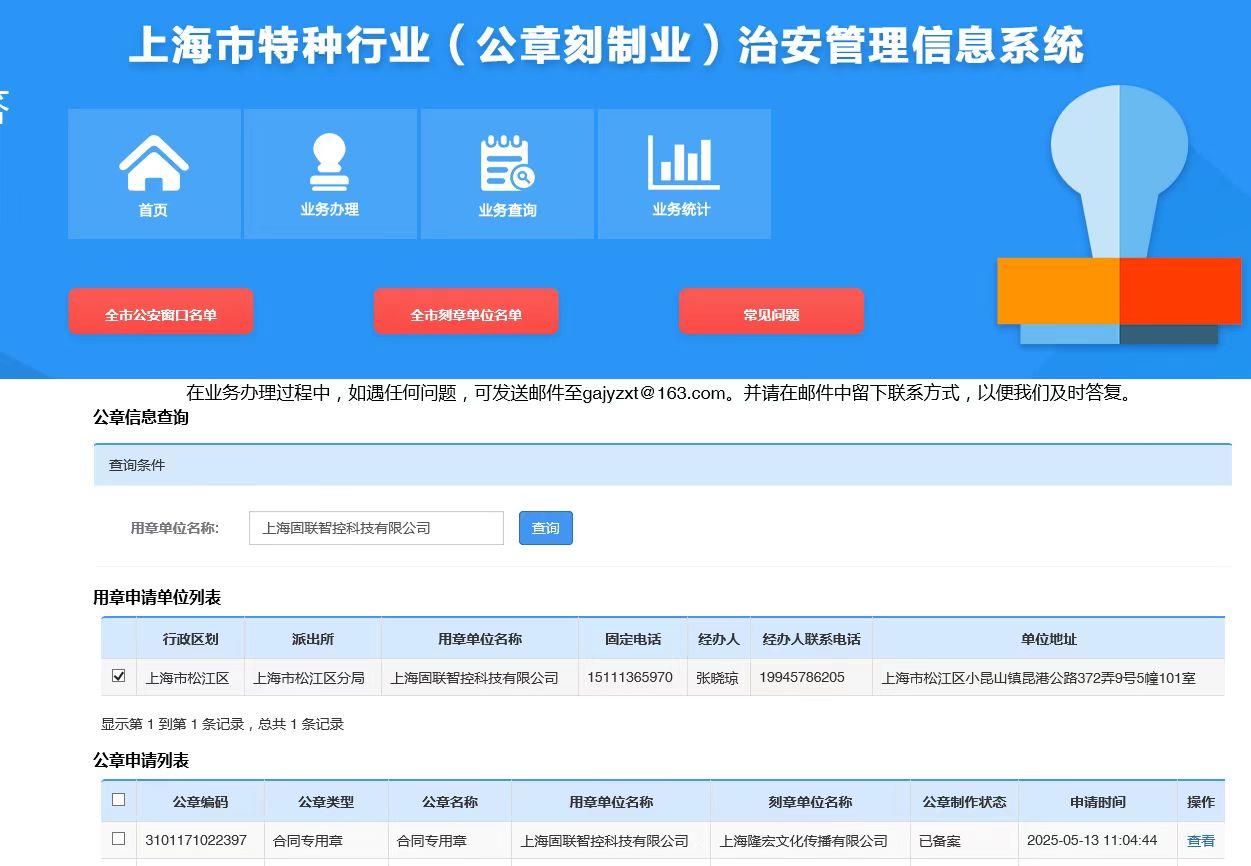This screenshot has height=866, width=1251.
Task: Click the 常见问题 button
Action: click(x=771, y=314)
